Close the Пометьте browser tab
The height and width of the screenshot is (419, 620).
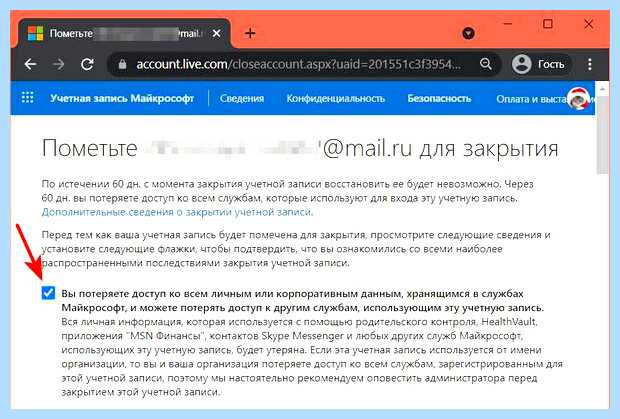(216, 34)
